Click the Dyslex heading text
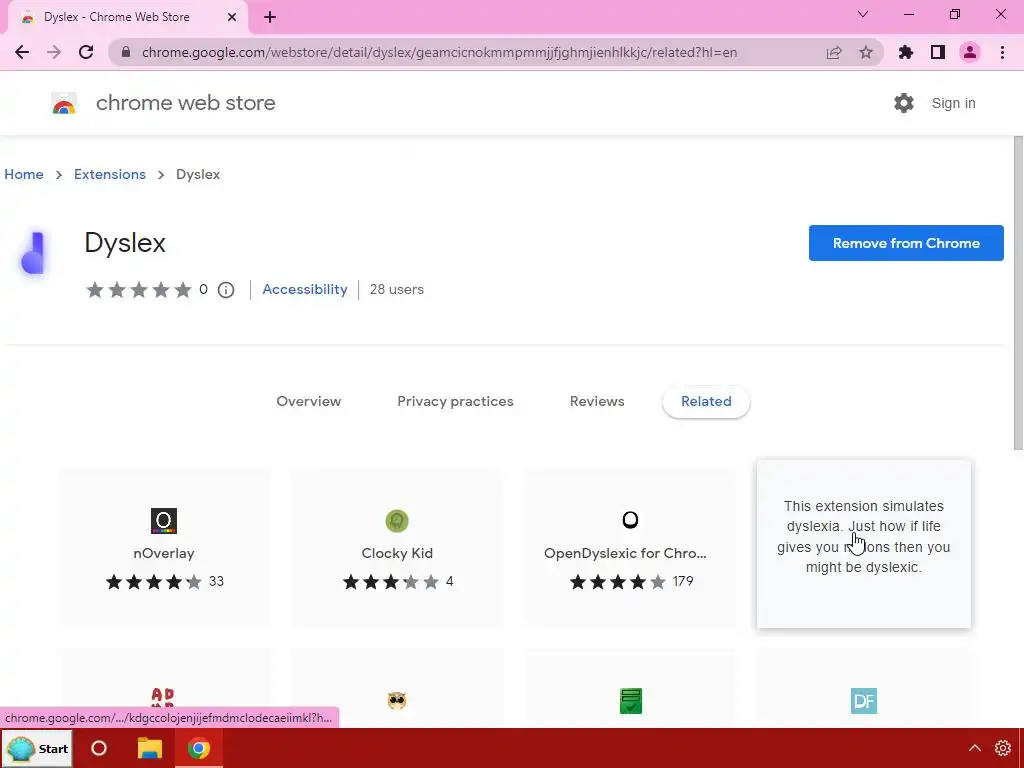This screenshot has width=1024, height=768. pos(125,242)
